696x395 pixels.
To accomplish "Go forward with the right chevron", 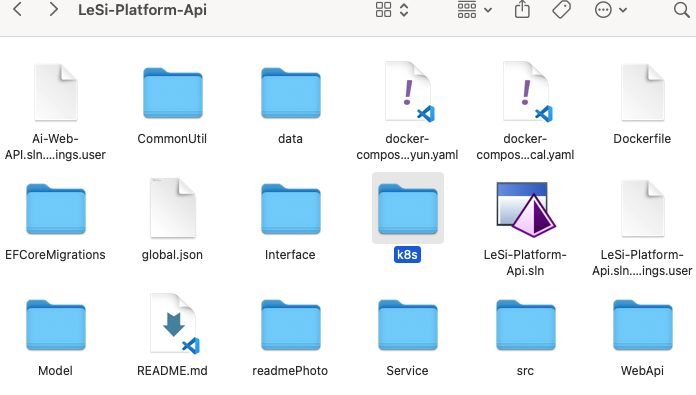I will tap(53, 9).
